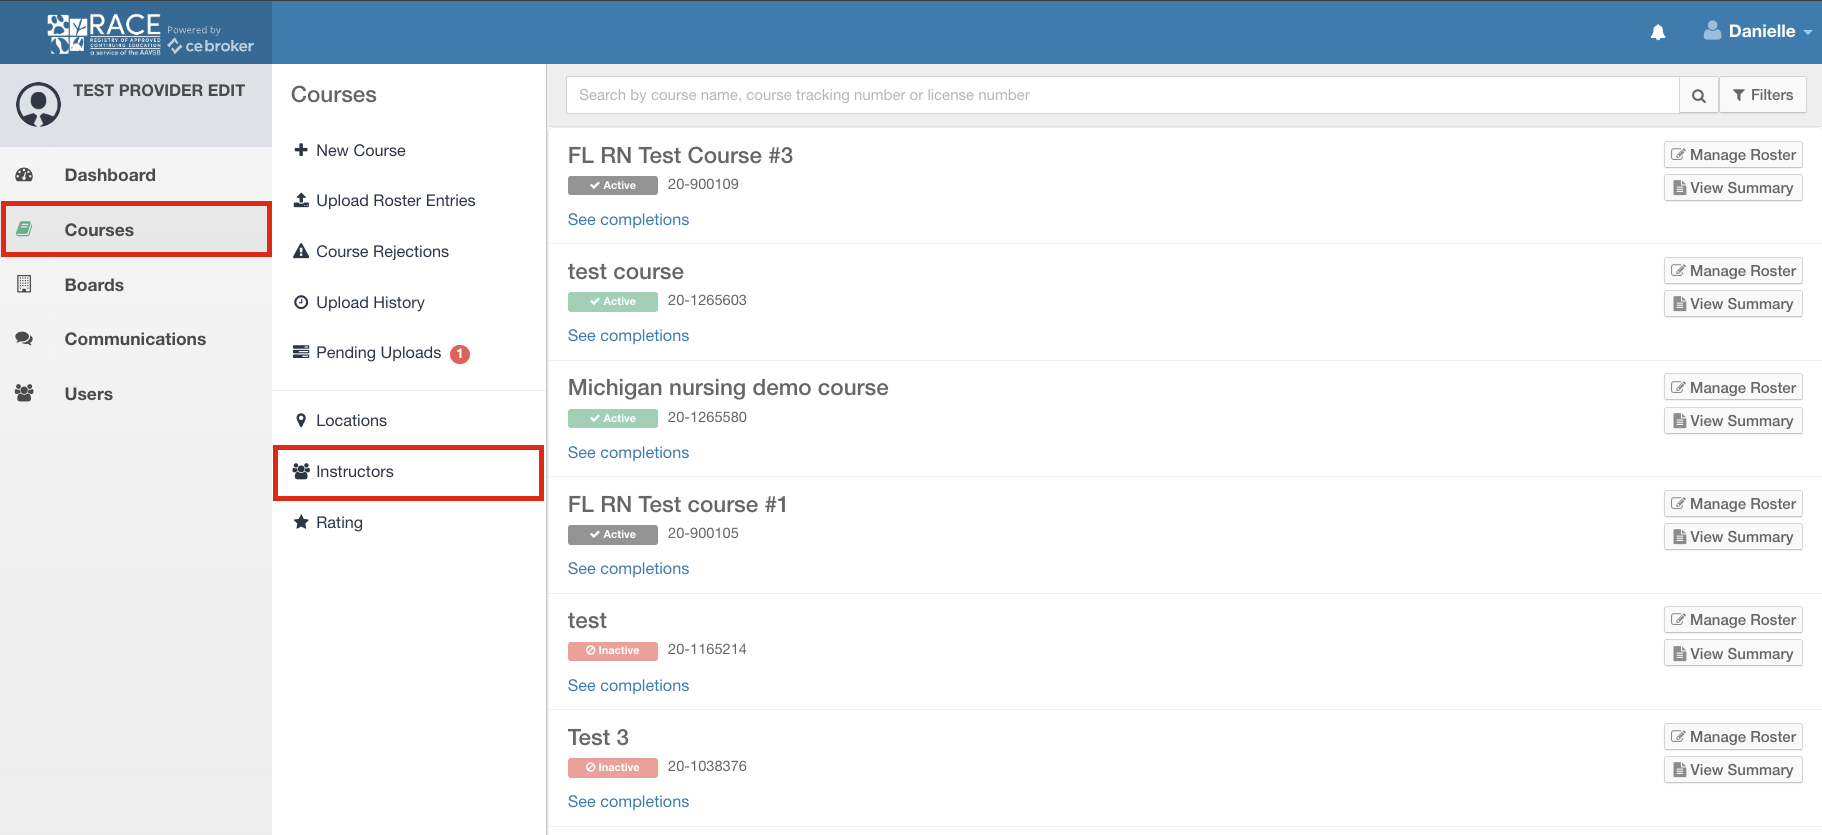Click the test provider profile avatar icon
Viewport: 1822px width, 835px height.
[x=39, y=105]
